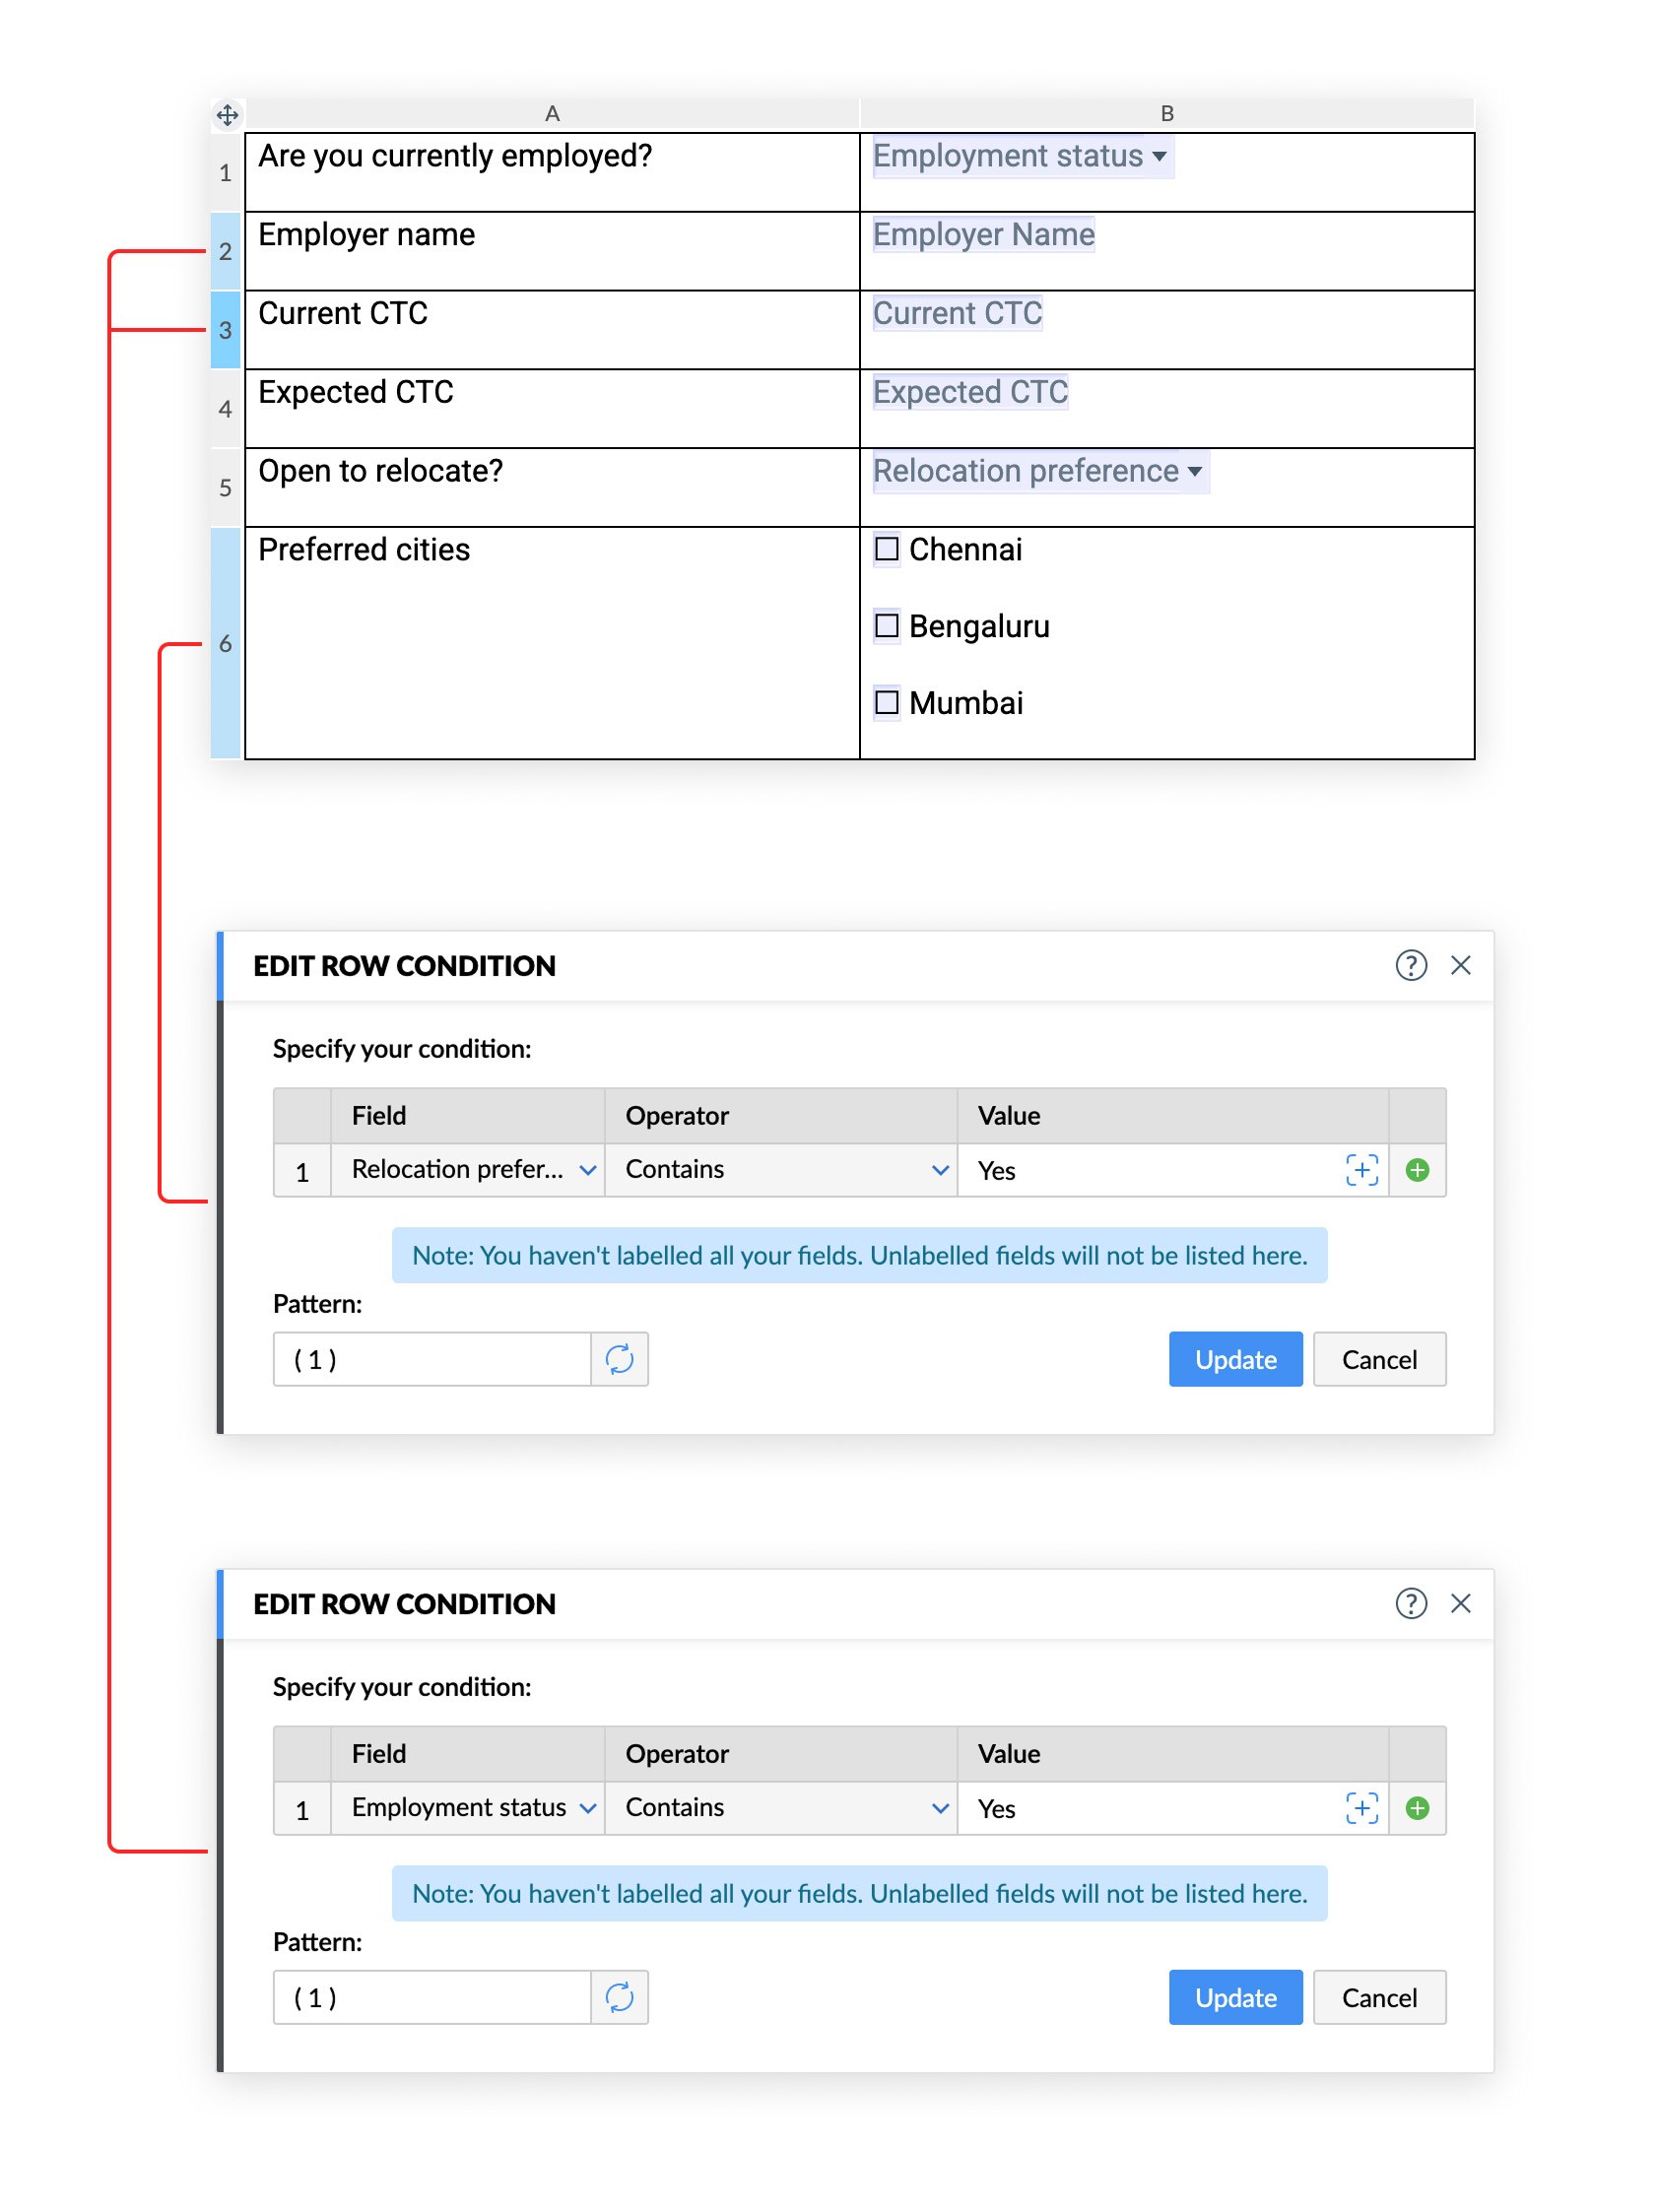Viewport: 1657px width, 2212px height.
Task: Click Pattern field in Employment status dialog
Action: coord(432,1997)
